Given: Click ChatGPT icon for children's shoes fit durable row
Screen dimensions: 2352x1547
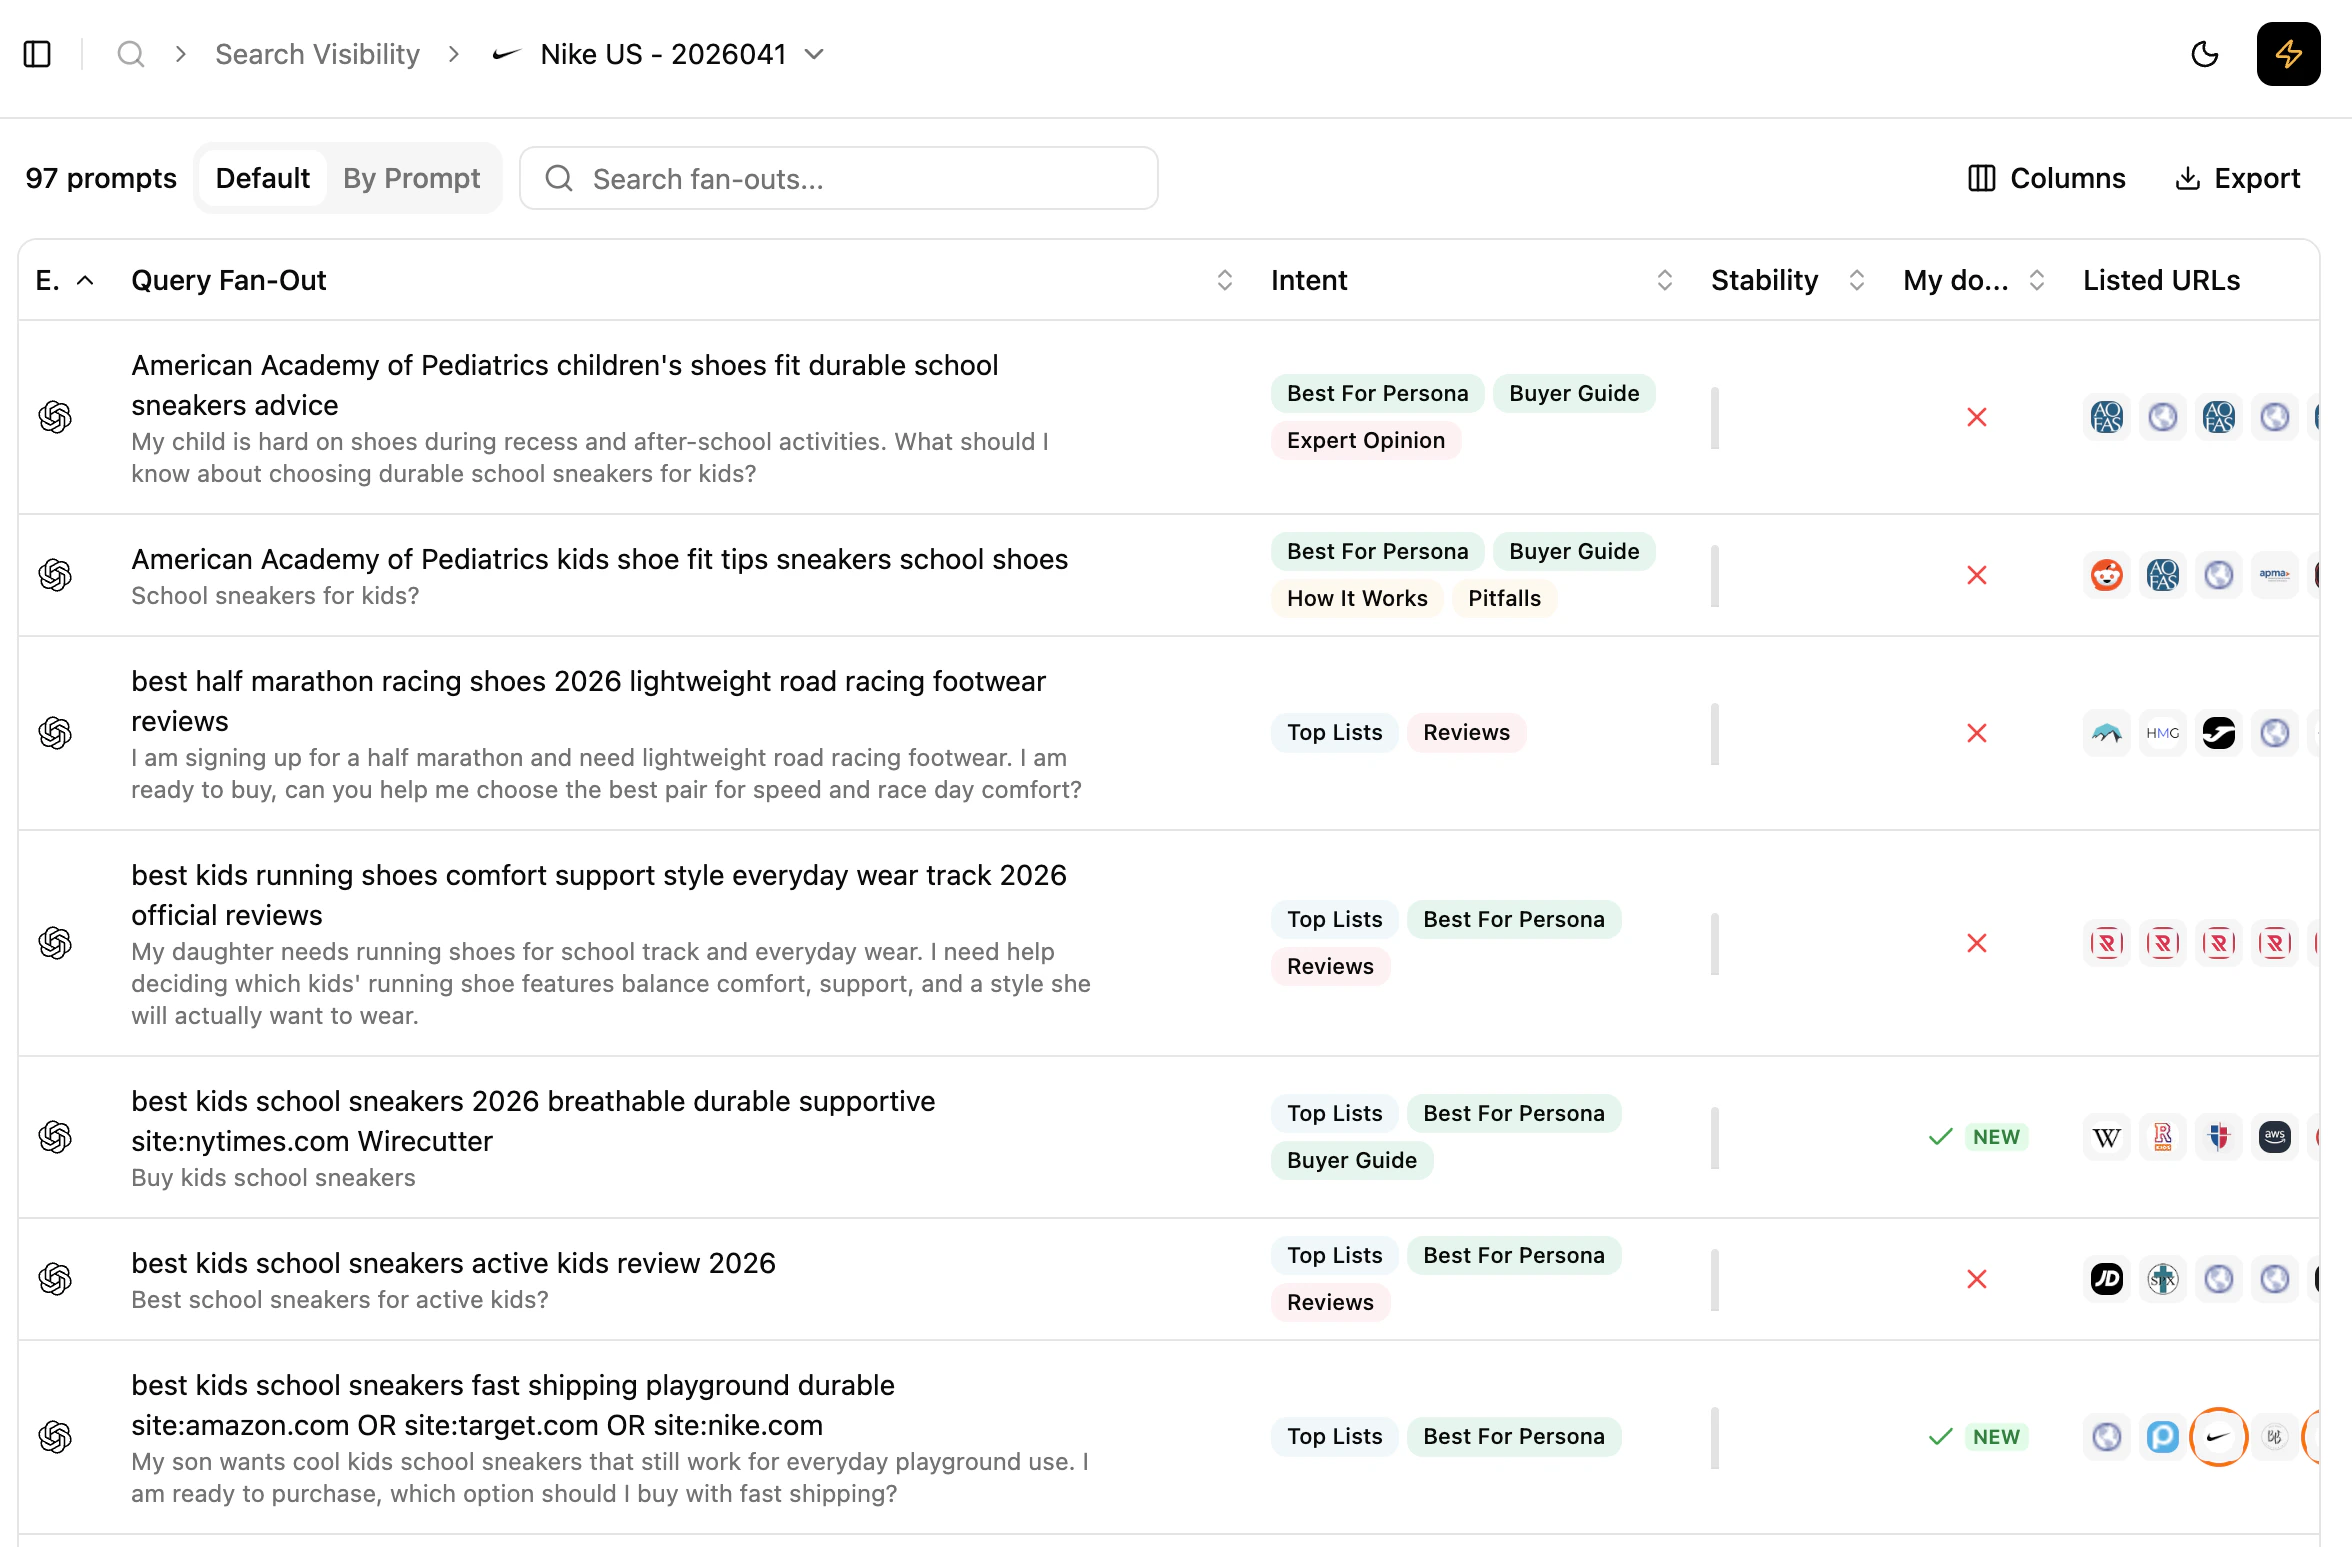Looking at the screenshot, I should pos(55,417).
